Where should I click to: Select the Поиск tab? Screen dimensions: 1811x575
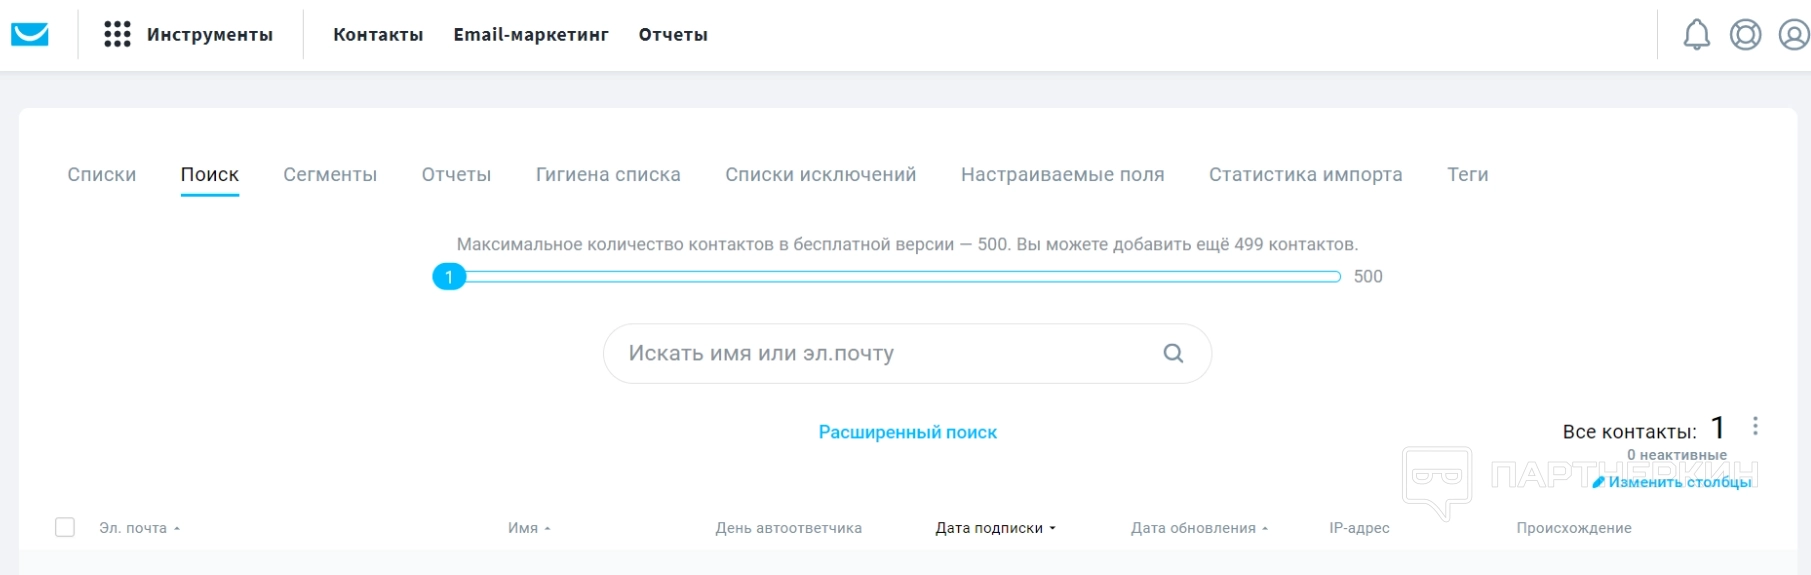[x=210, y=174]
